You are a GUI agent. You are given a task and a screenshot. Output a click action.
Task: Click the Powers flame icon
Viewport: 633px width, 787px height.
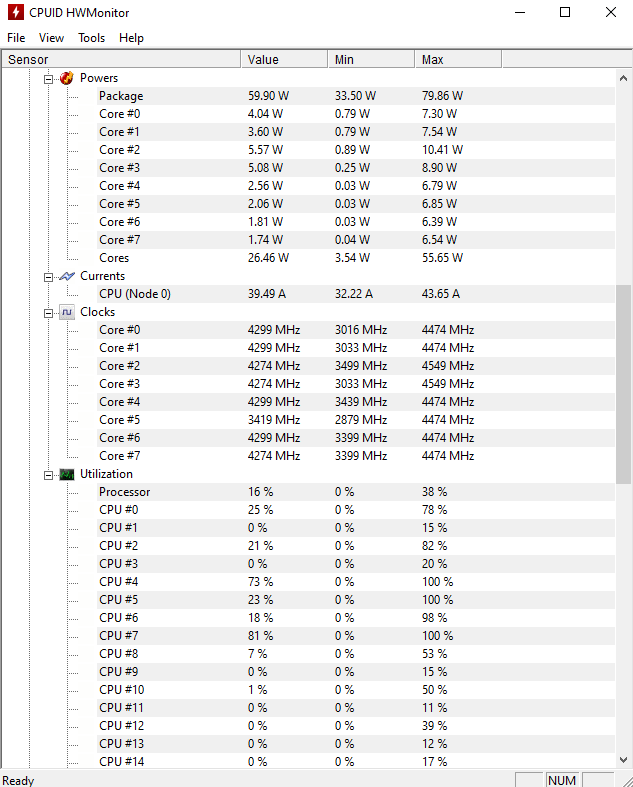(x=67, y=78)
